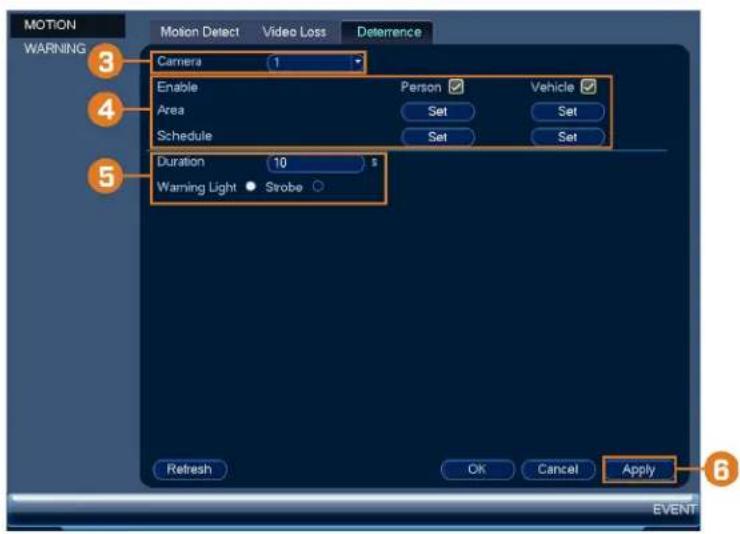Switch to the Video Loss tab
740x534 pixels.
[294, 32]
